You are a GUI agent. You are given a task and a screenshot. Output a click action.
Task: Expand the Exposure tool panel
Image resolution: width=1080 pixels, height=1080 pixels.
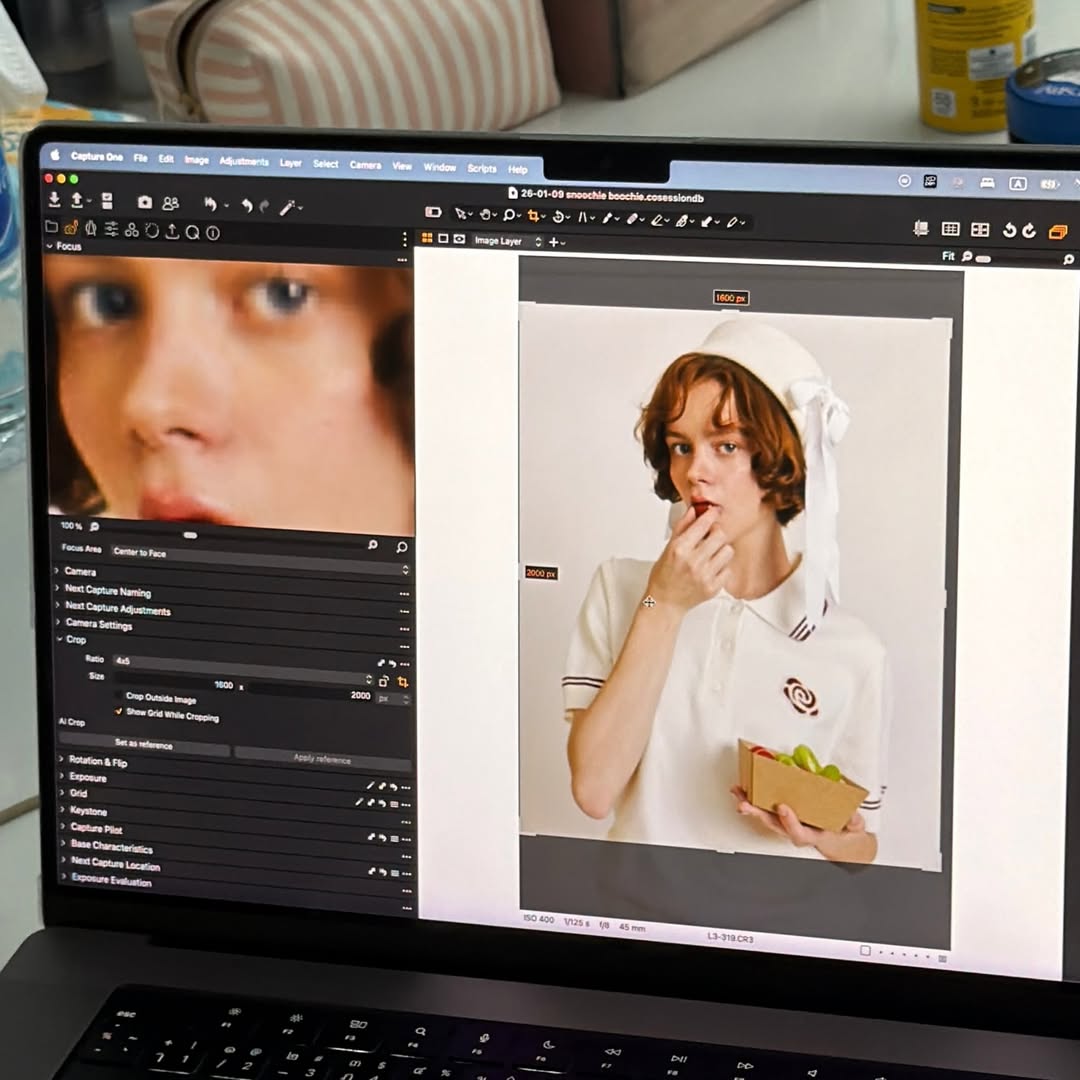pyautogui.click(x=88, y=777)
